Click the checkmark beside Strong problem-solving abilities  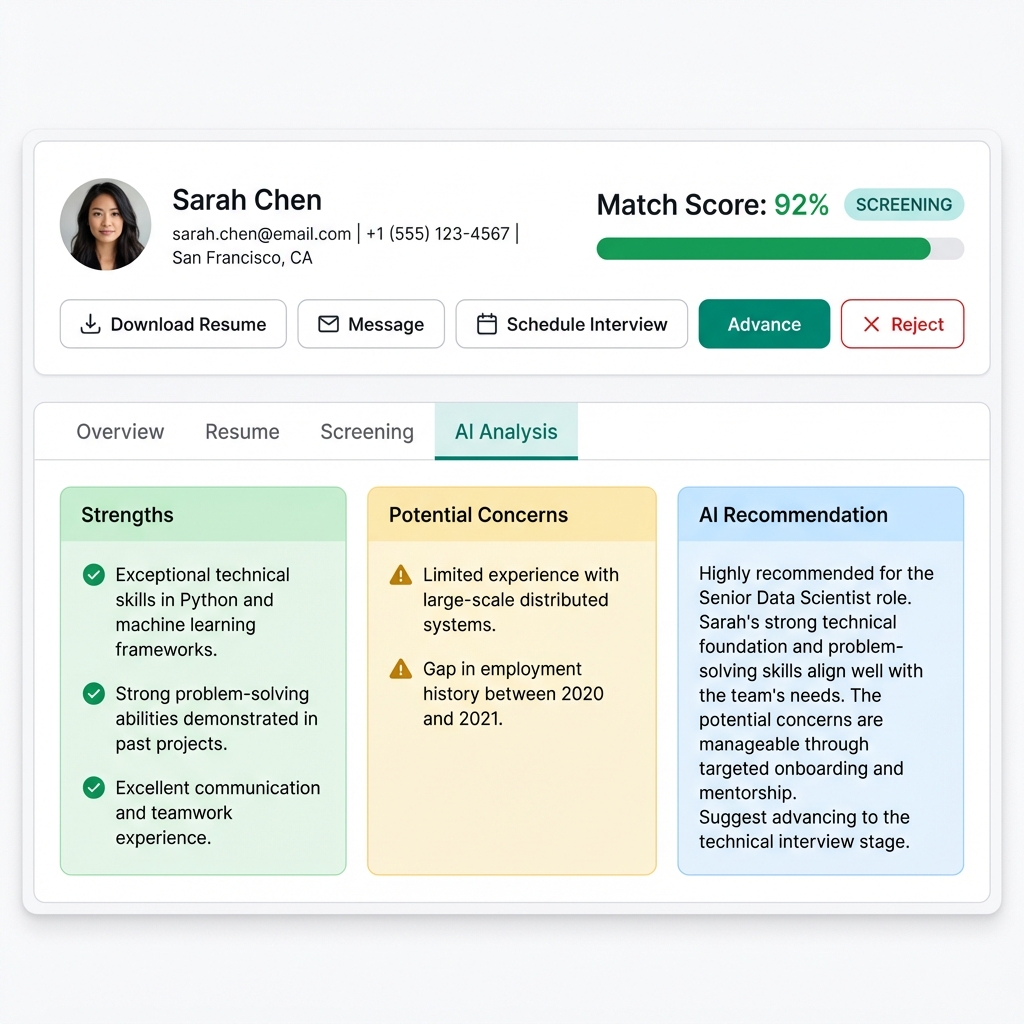(x=93, y=694)
